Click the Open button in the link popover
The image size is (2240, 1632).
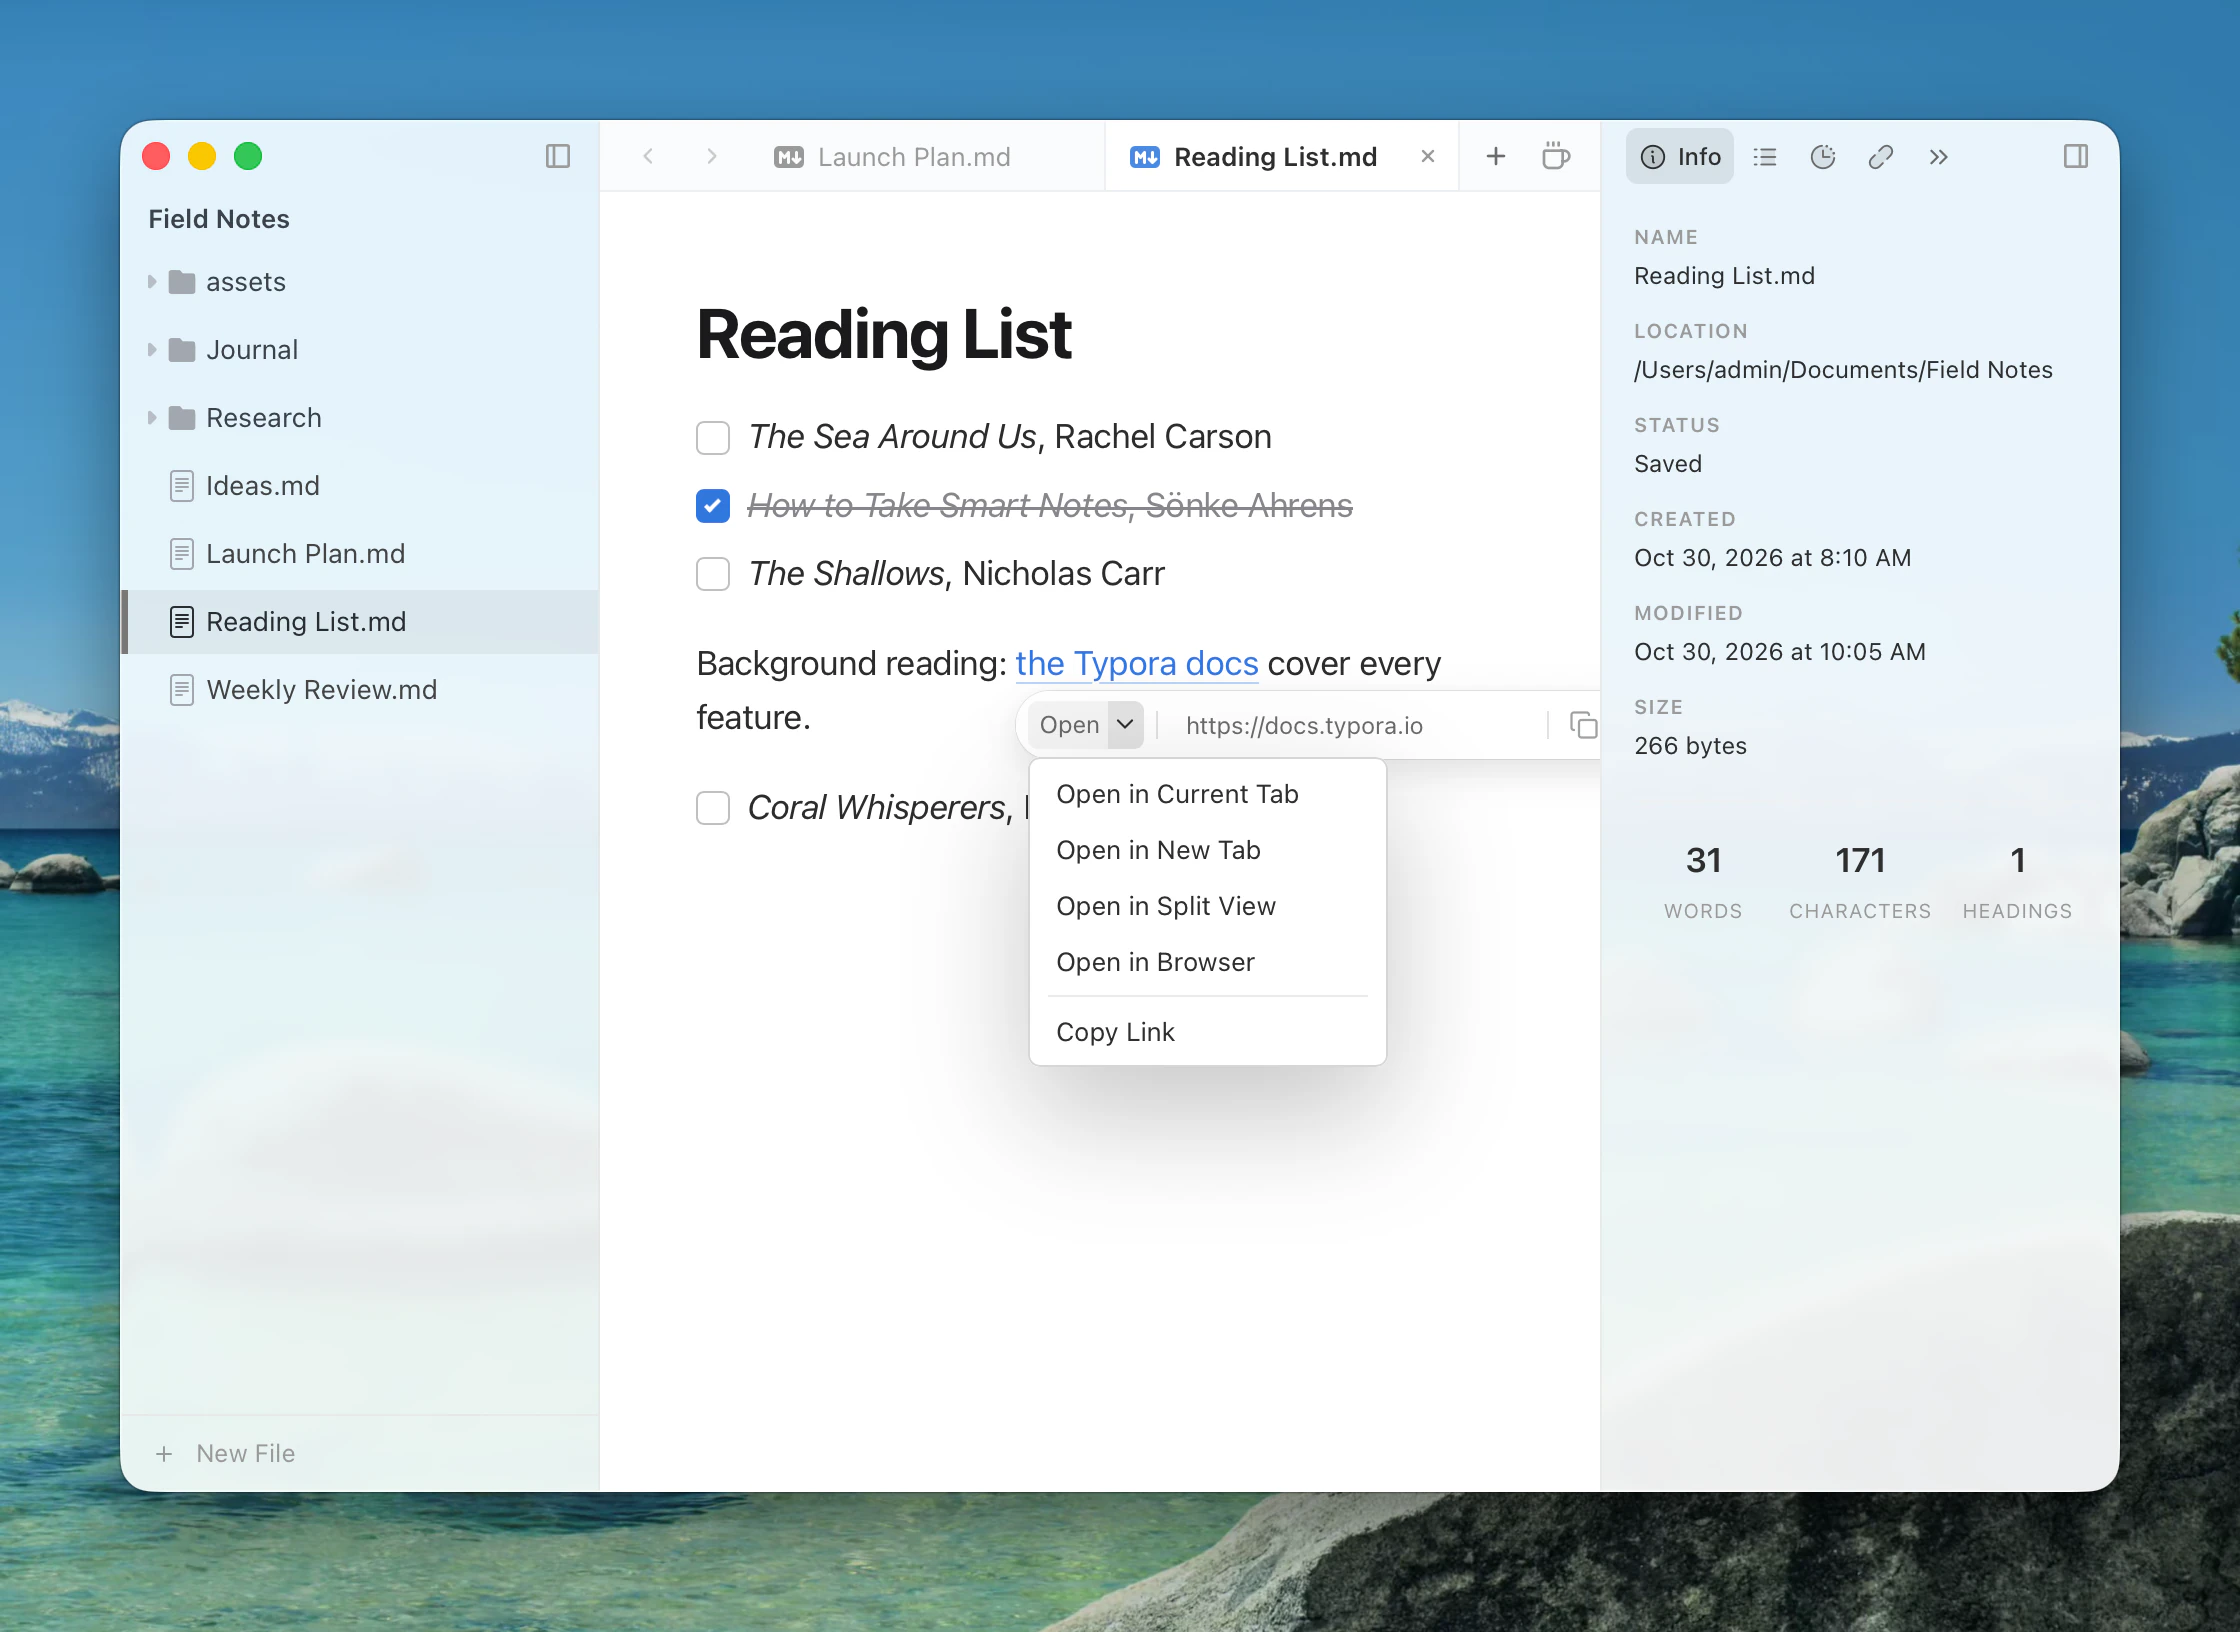(1070, 725)
